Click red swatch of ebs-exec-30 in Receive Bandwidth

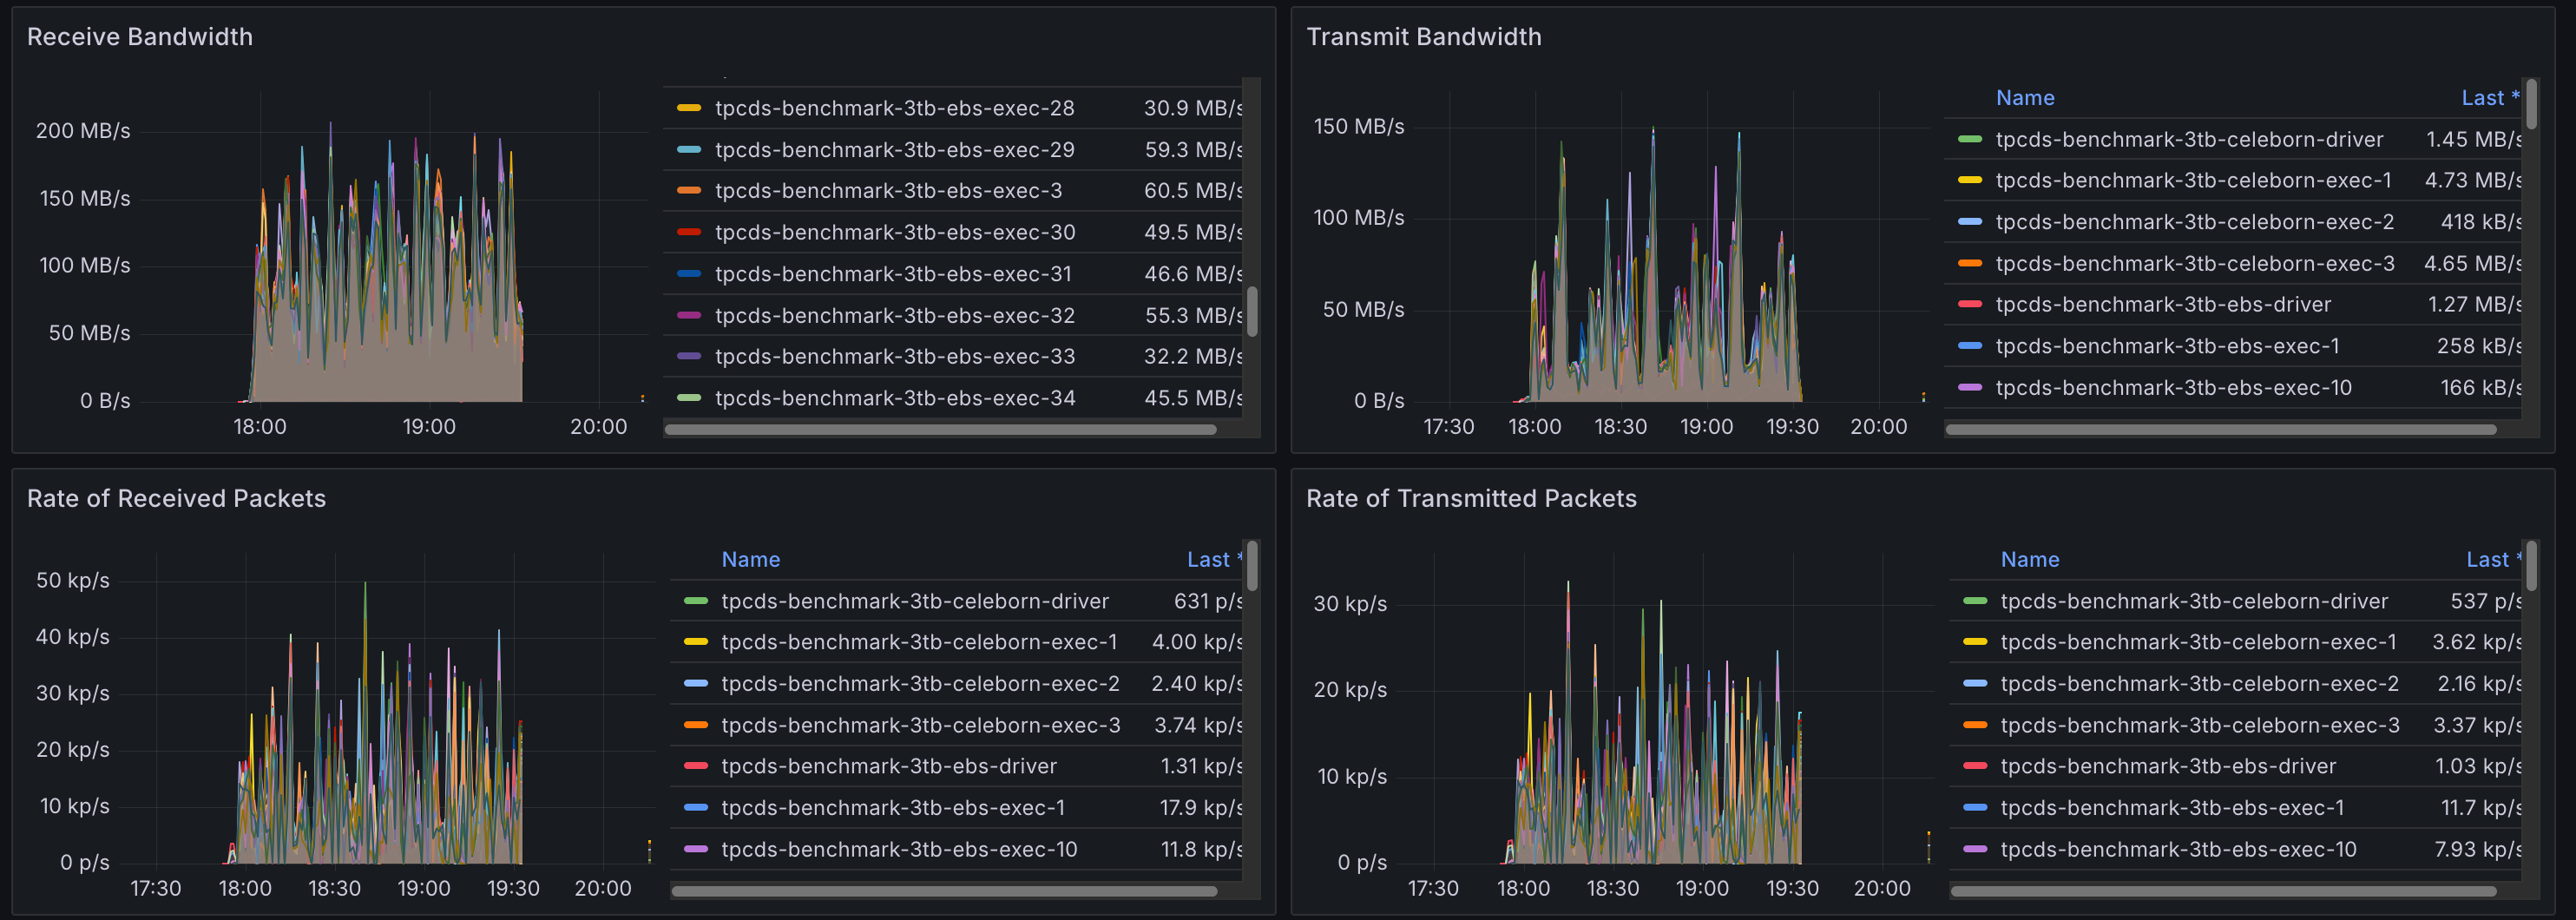(x=689, y=232)
